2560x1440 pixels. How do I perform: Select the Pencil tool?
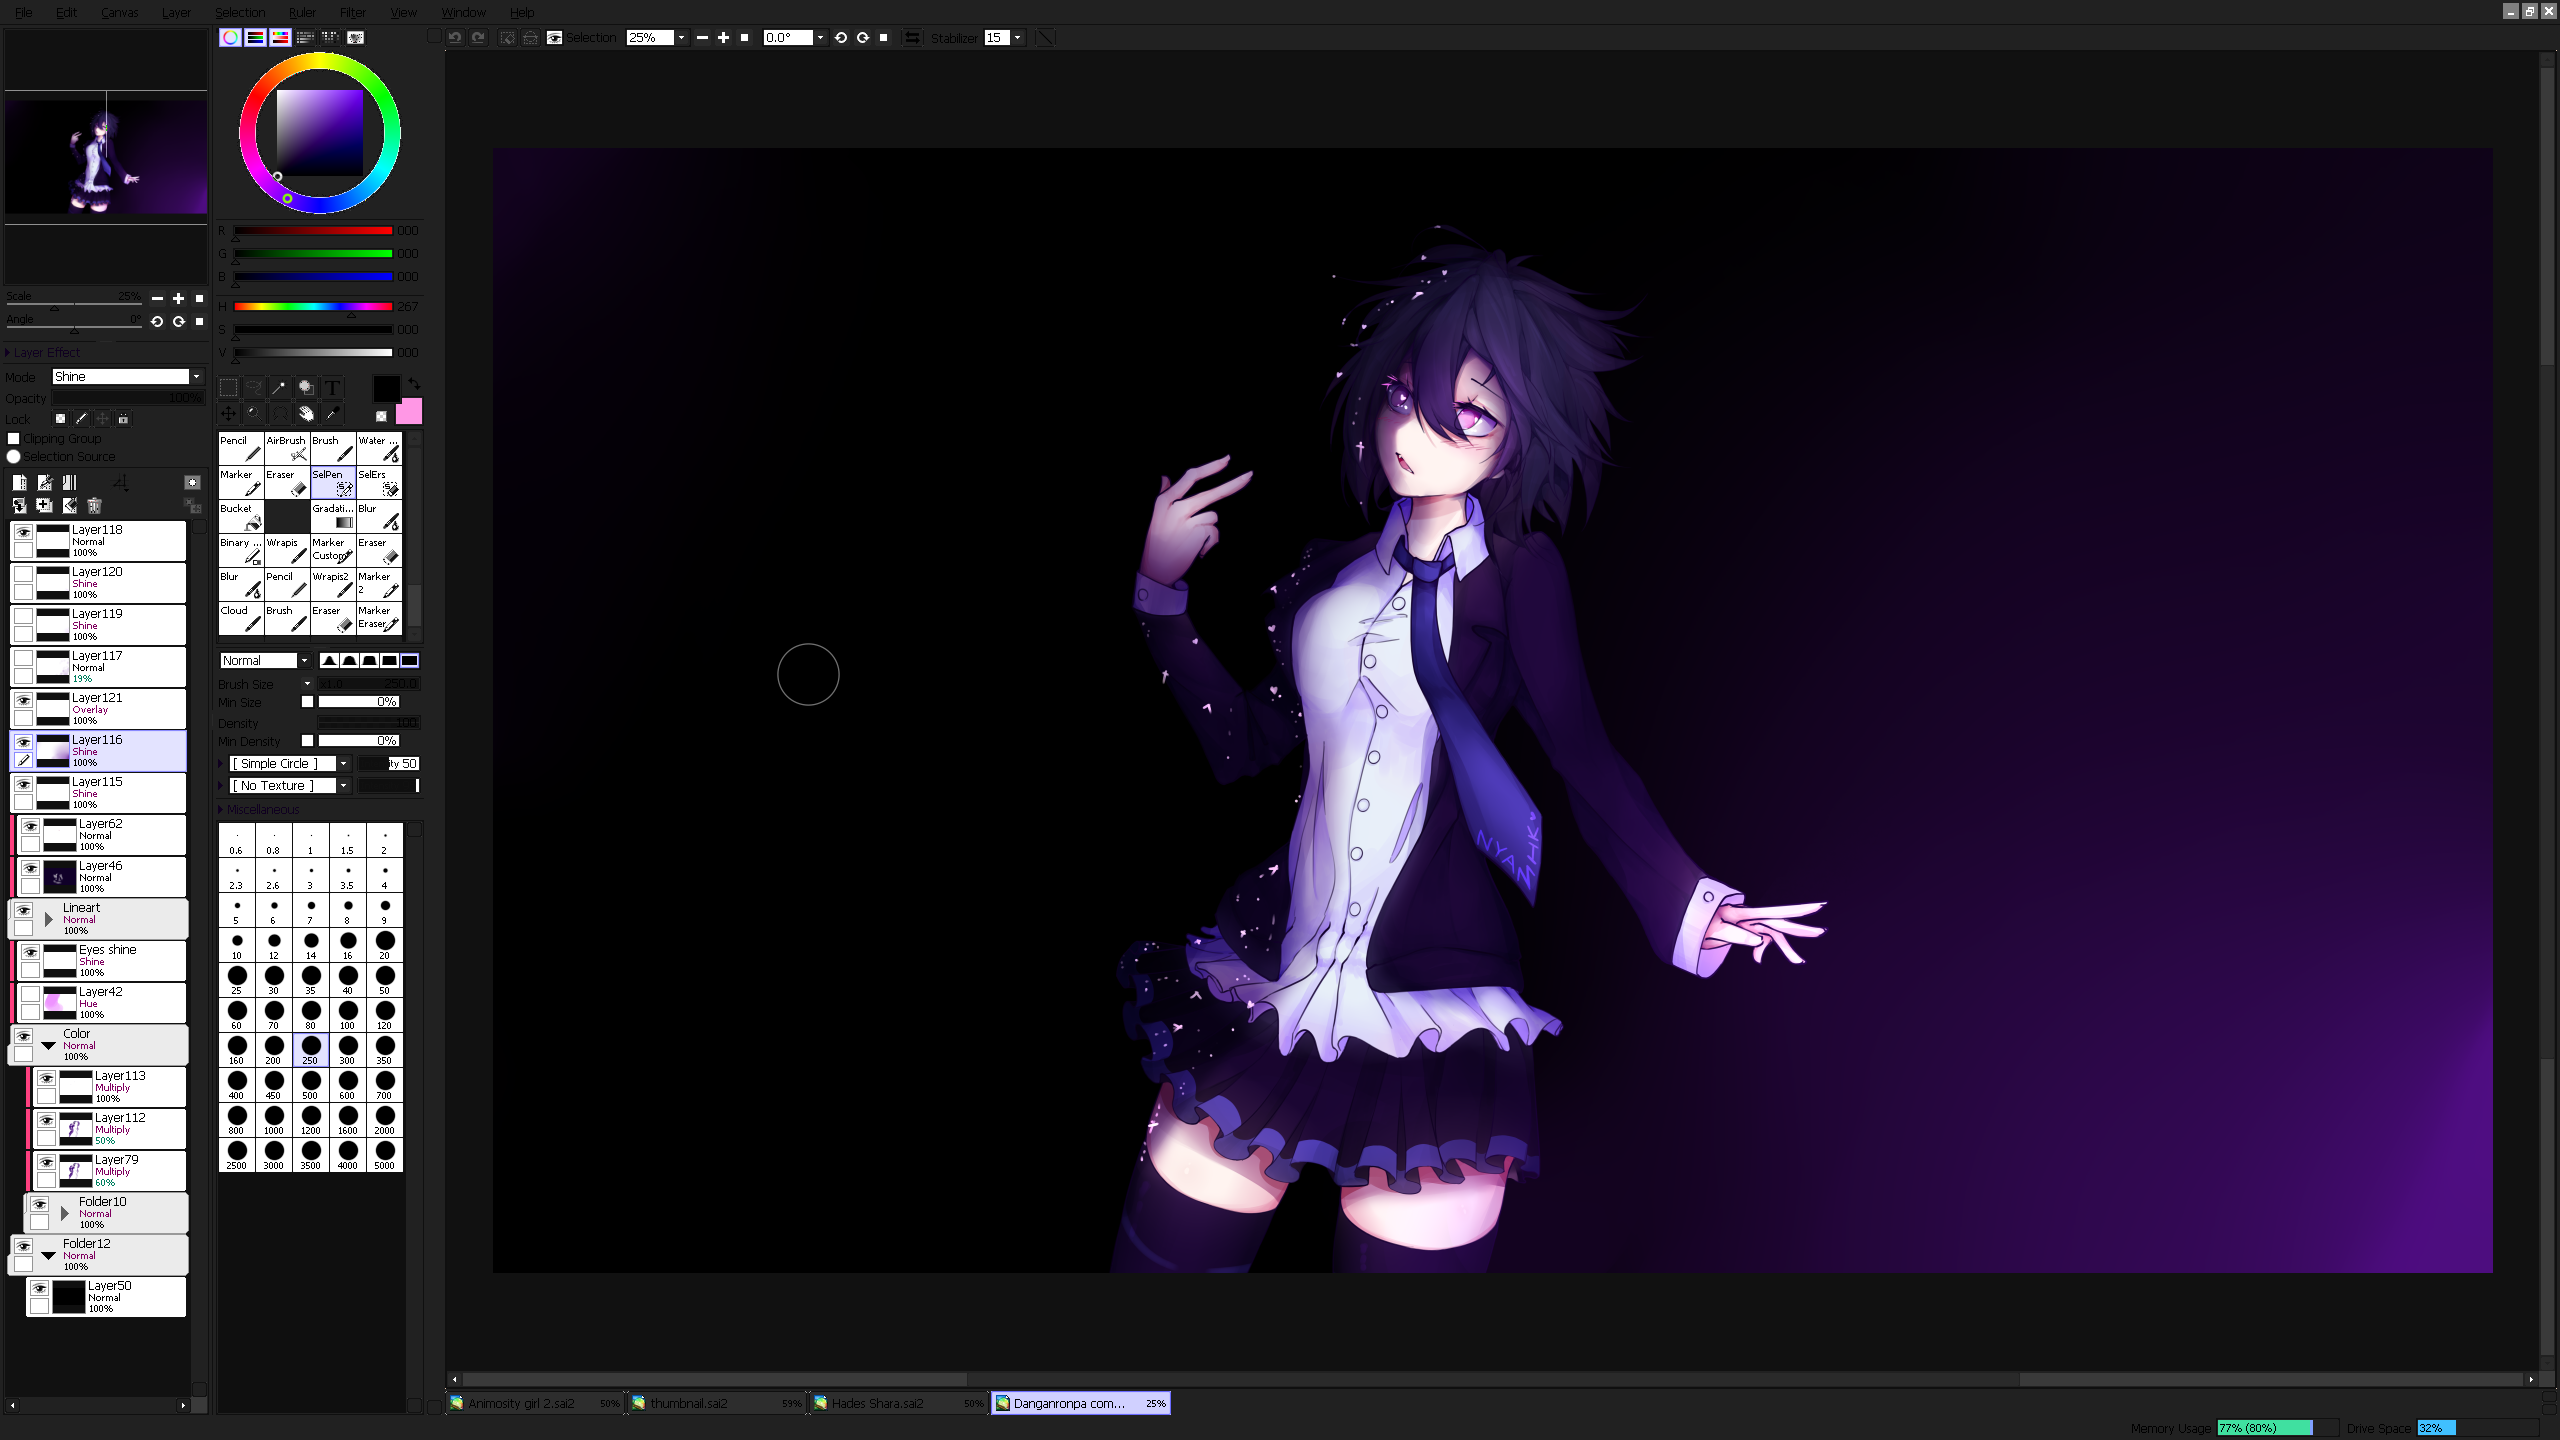240,448
